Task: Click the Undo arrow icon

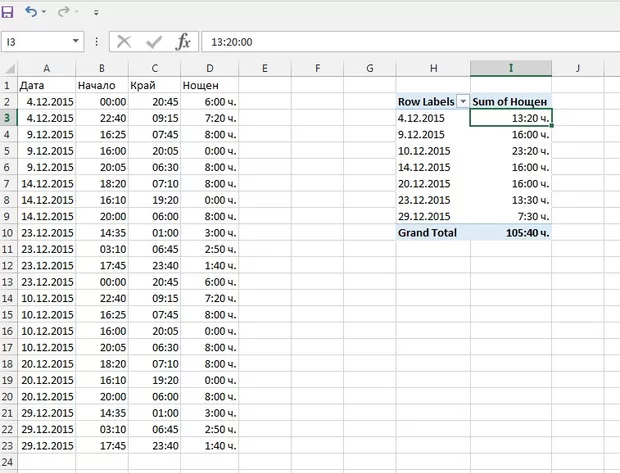Action: coord(31,12)
